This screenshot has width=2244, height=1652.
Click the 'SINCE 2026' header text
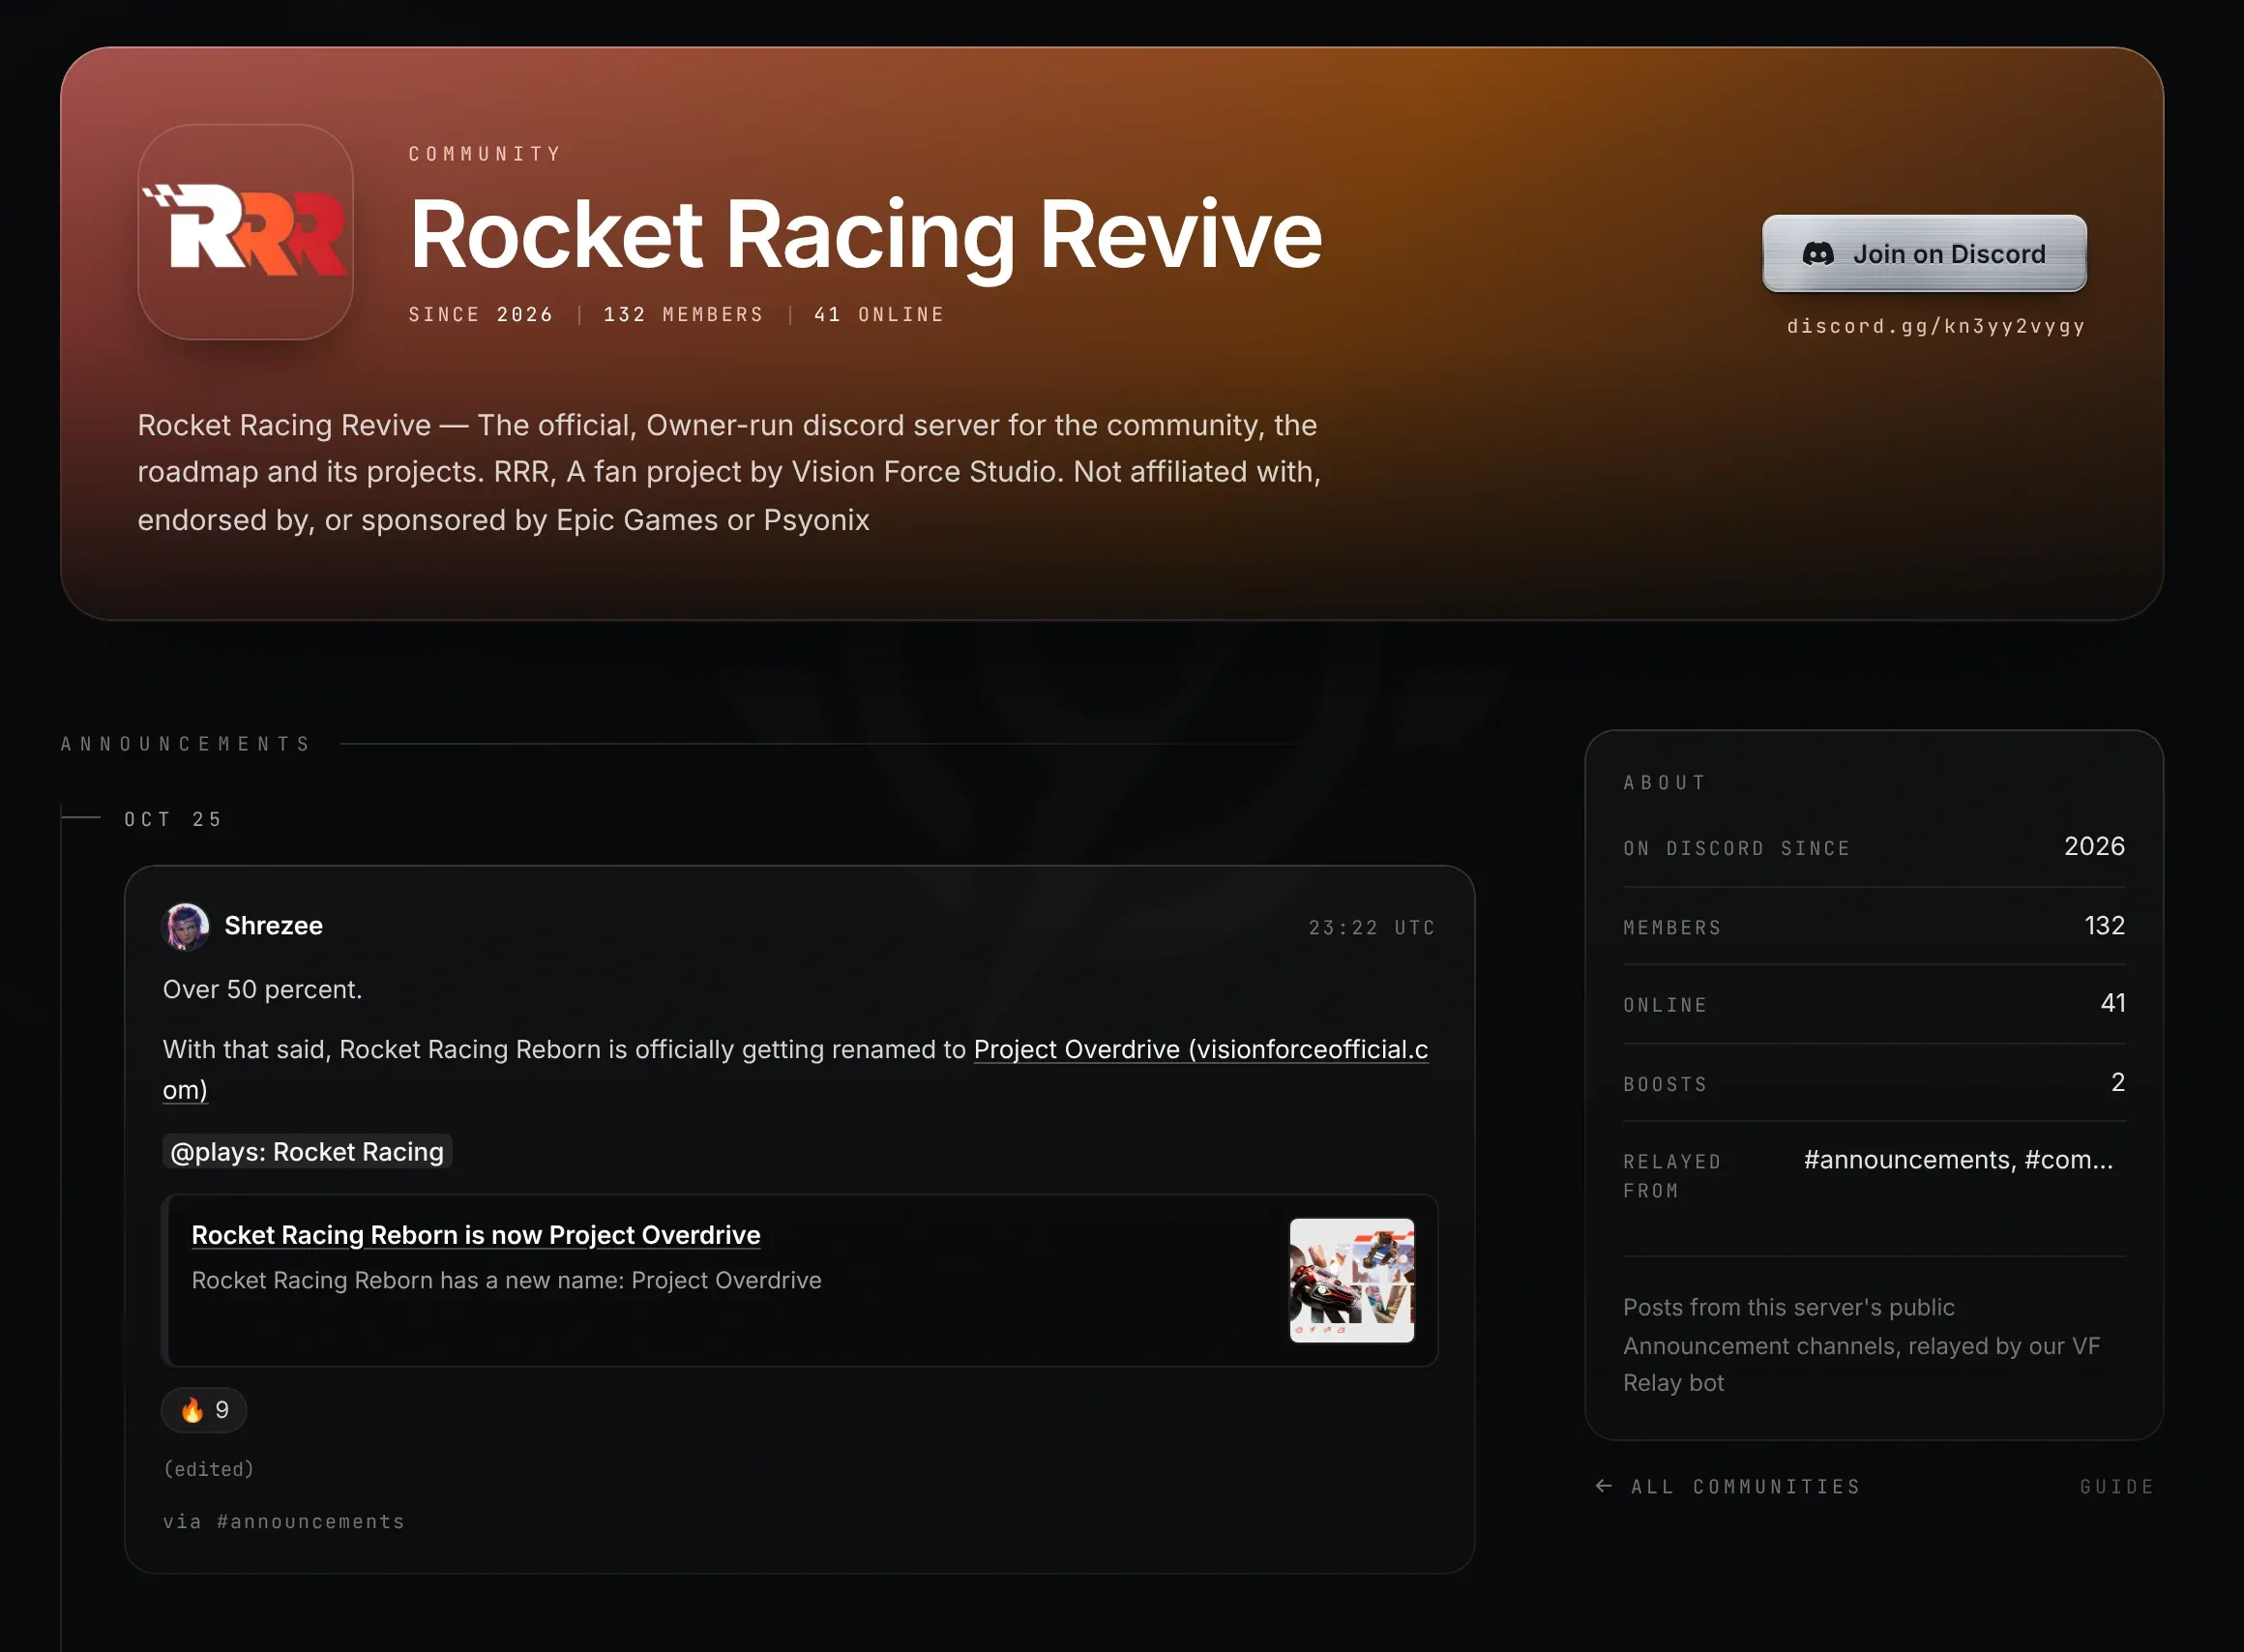click(x=481, y=314)
